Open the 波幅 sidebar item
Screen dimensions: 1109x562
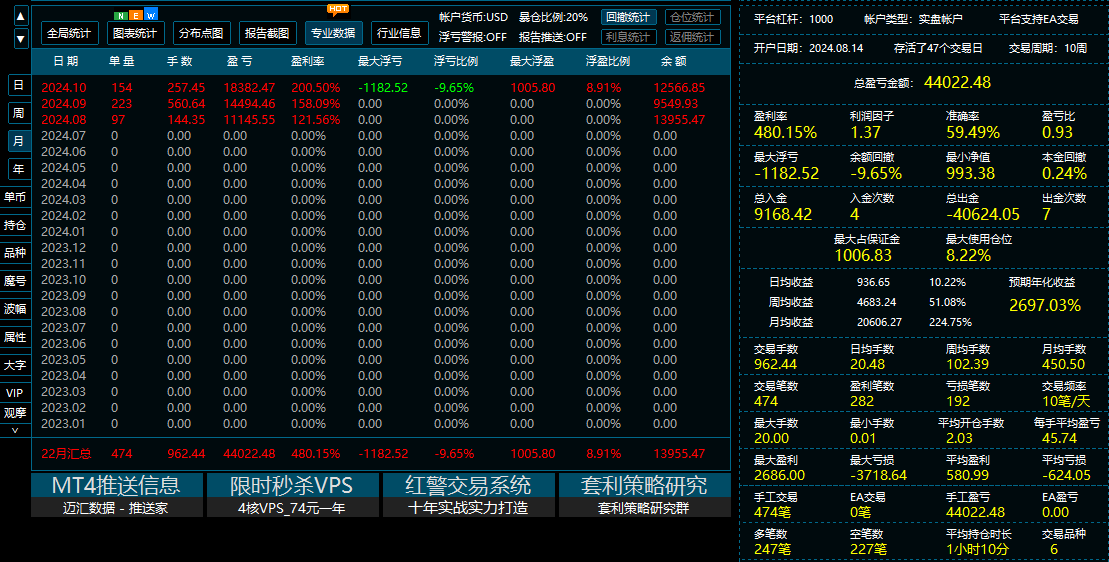coord(15,309)
